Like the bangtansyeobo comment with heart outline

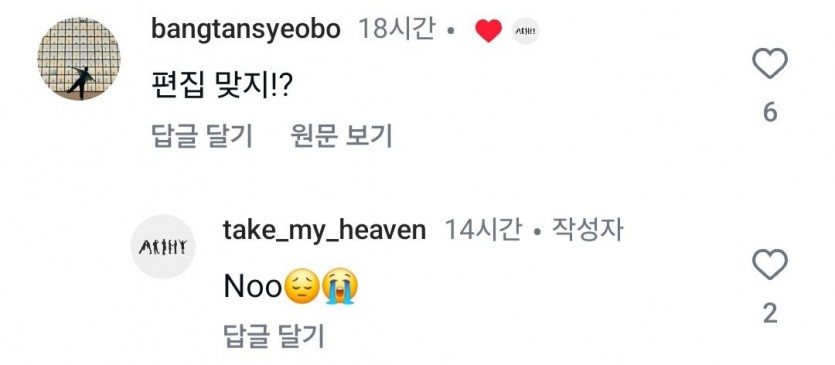point(769,63)
